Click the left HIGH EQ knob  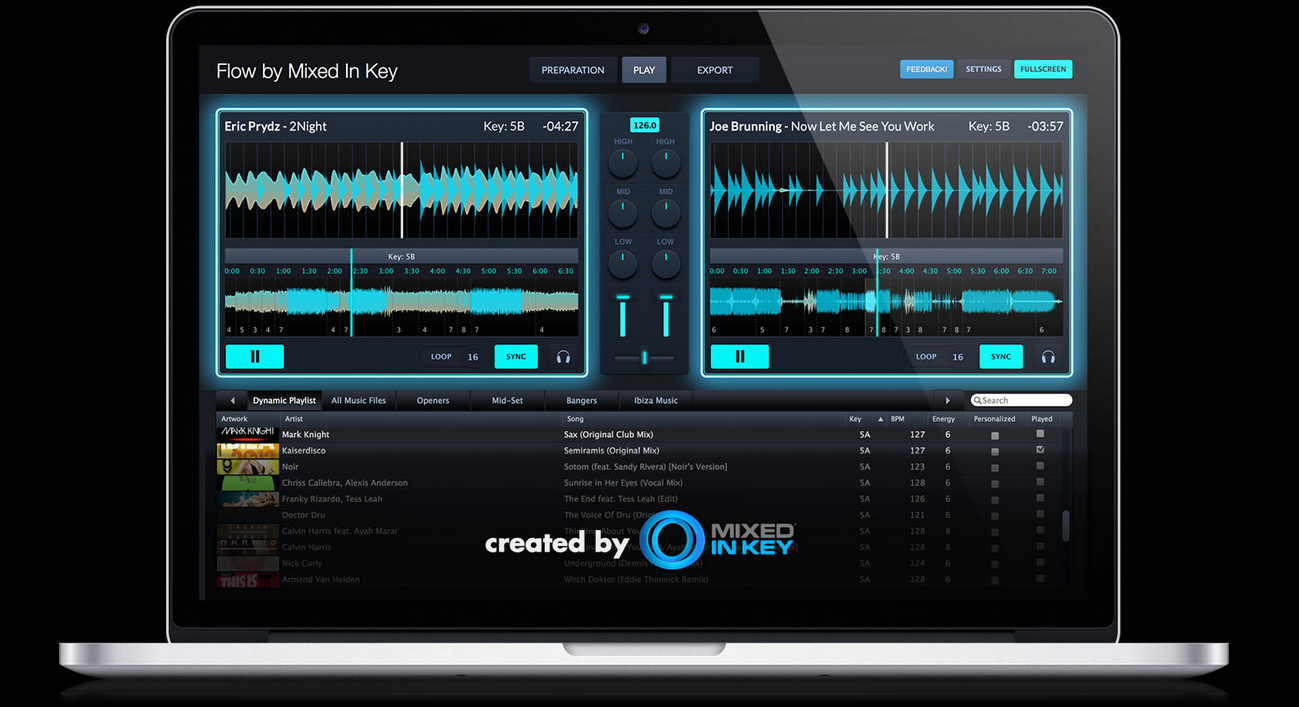tap(623, 163)
